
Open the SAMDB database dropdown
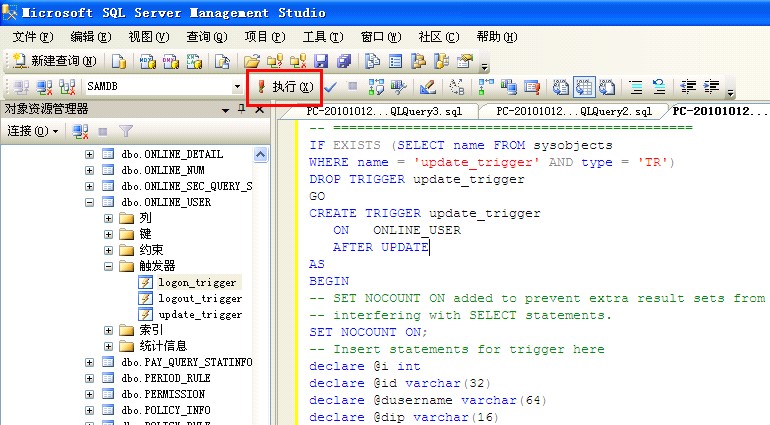point(238,87)
